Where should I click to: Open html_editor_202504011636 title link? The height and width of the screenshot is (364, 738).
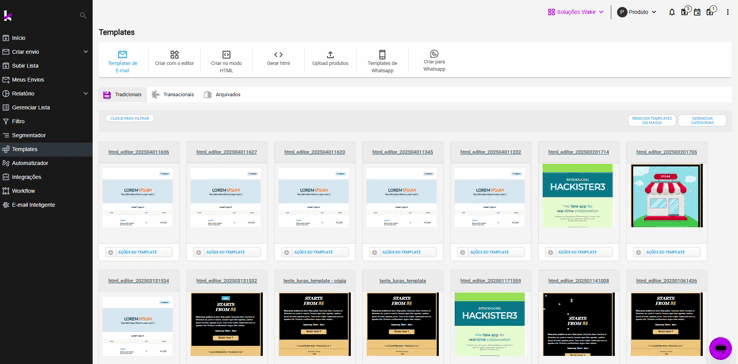point(139,152)
